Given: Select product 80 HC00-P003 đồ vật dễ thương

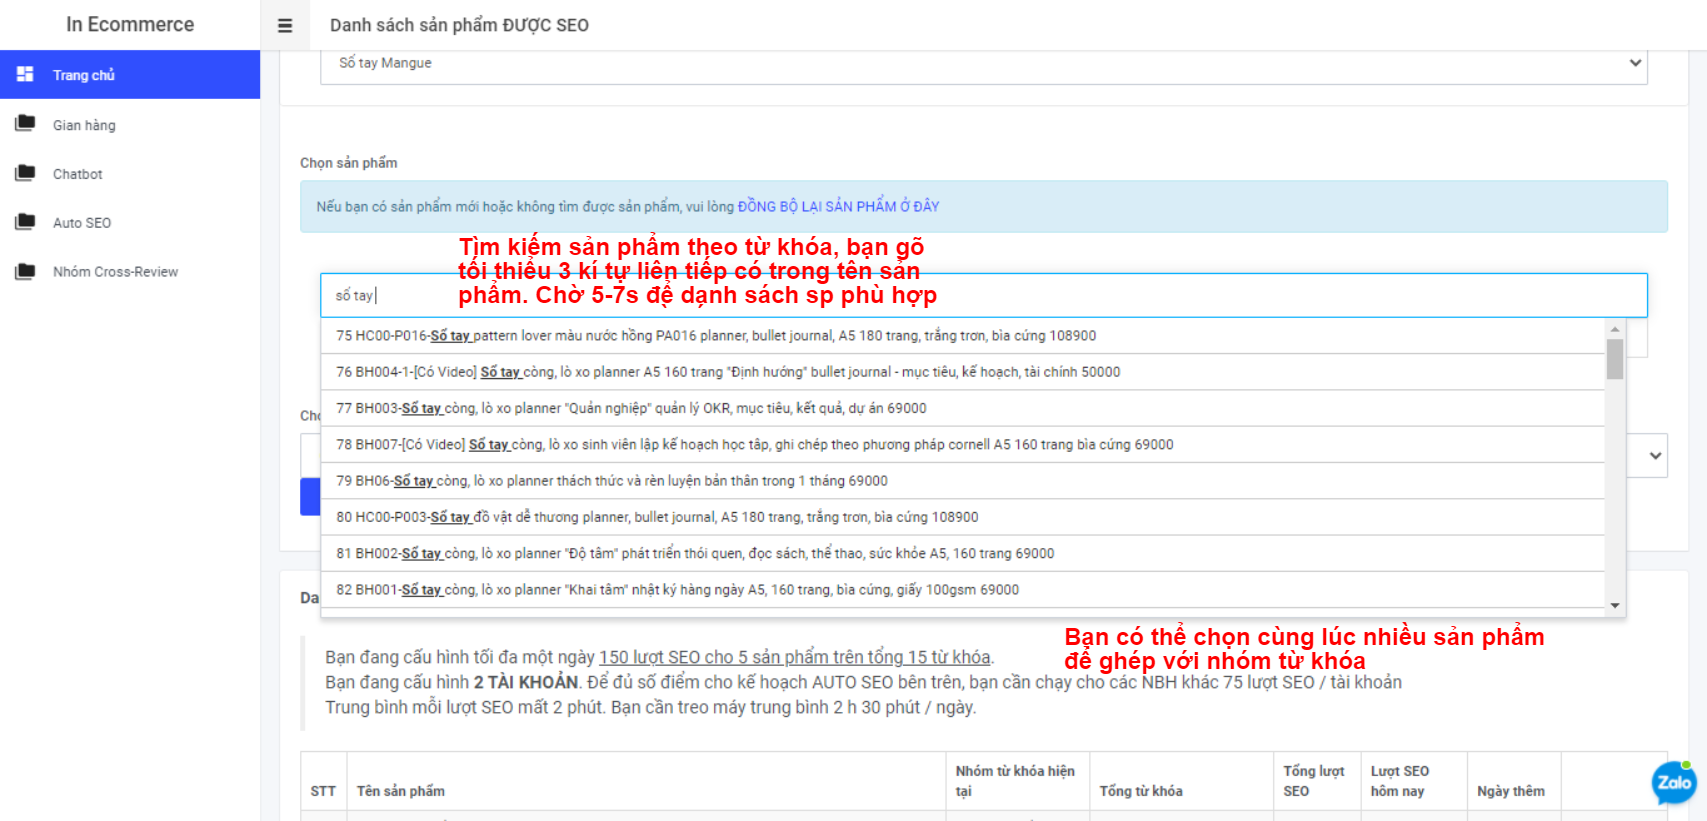Looking at the screenshot, I should [962, 517].
